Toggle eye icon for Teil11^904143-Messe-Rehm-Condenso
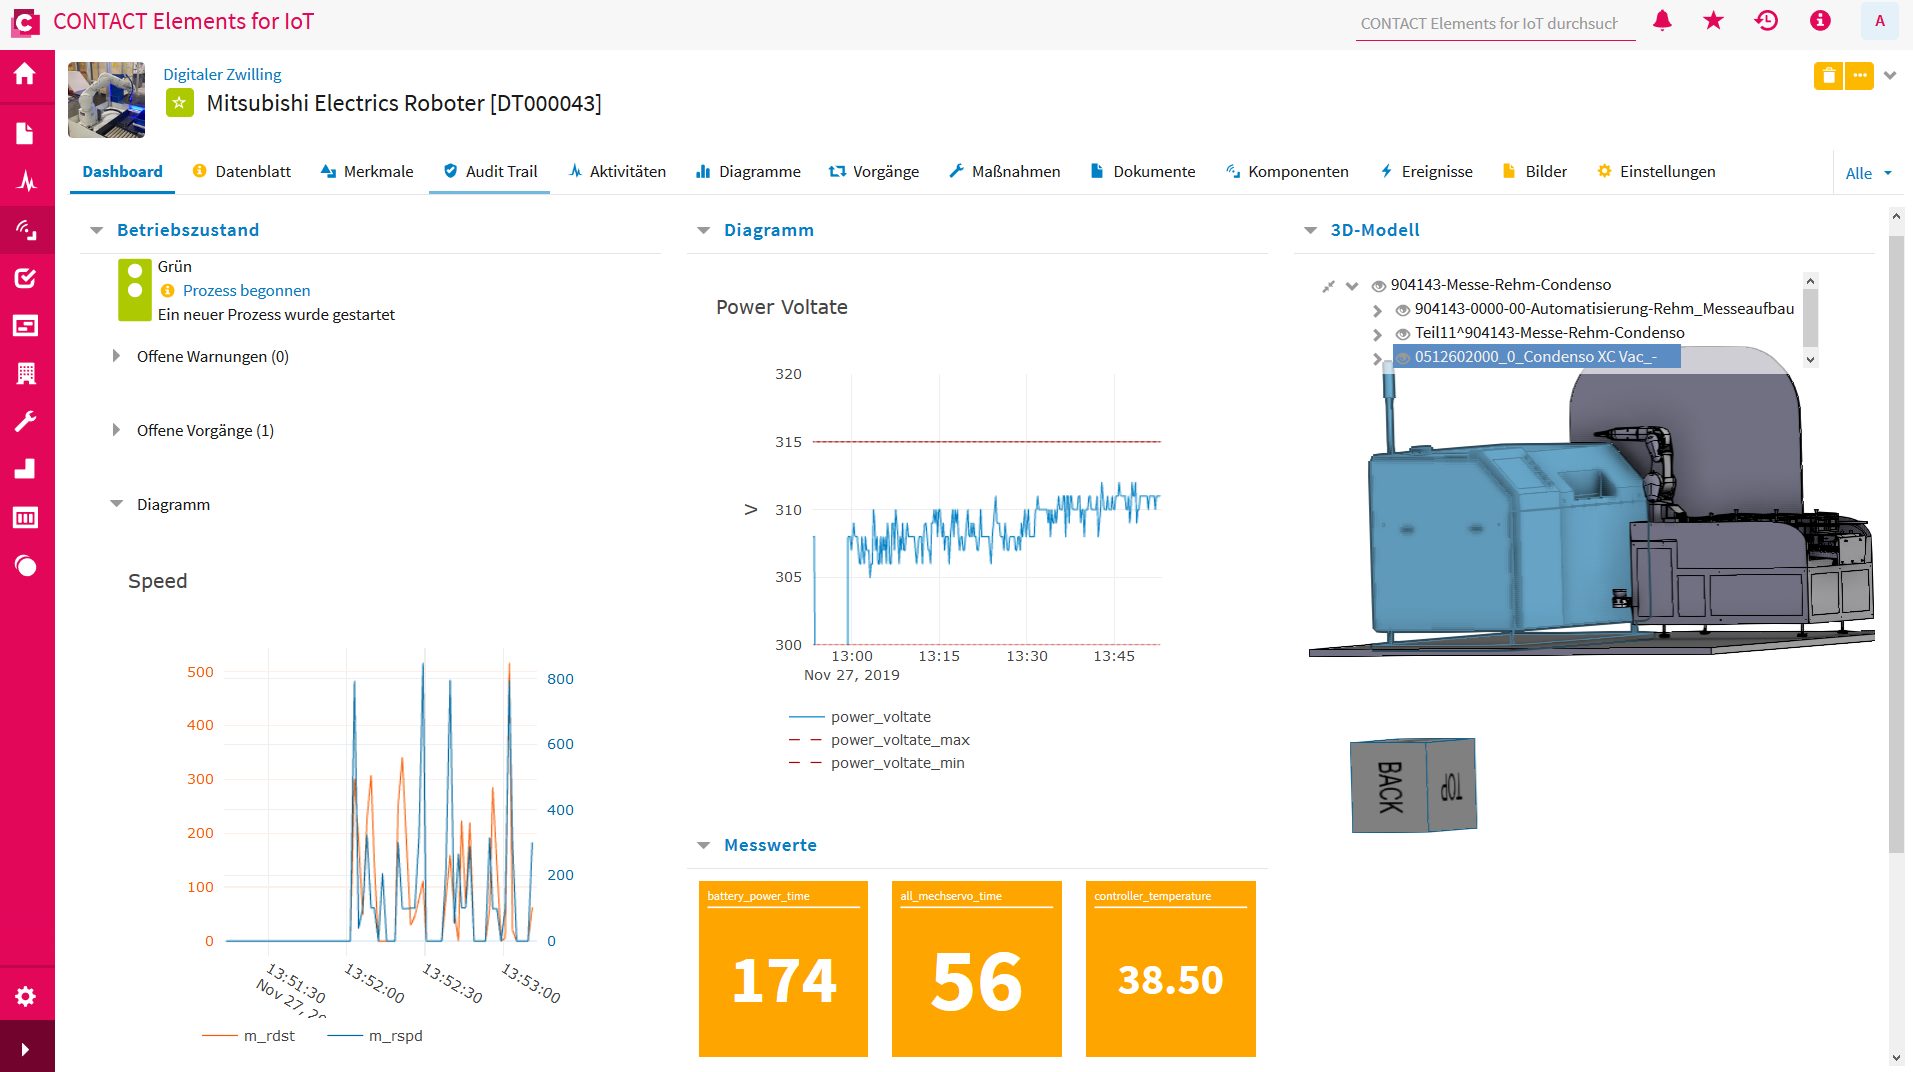The width and height of the screenshot is (1913, 1072). [x=1402, y=334]
